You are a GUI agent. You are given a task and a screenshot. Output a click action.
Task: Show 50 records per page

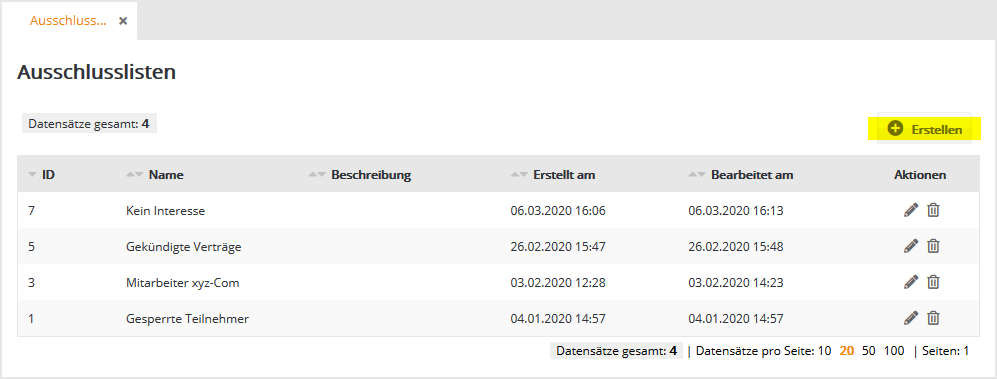[869, 350]
